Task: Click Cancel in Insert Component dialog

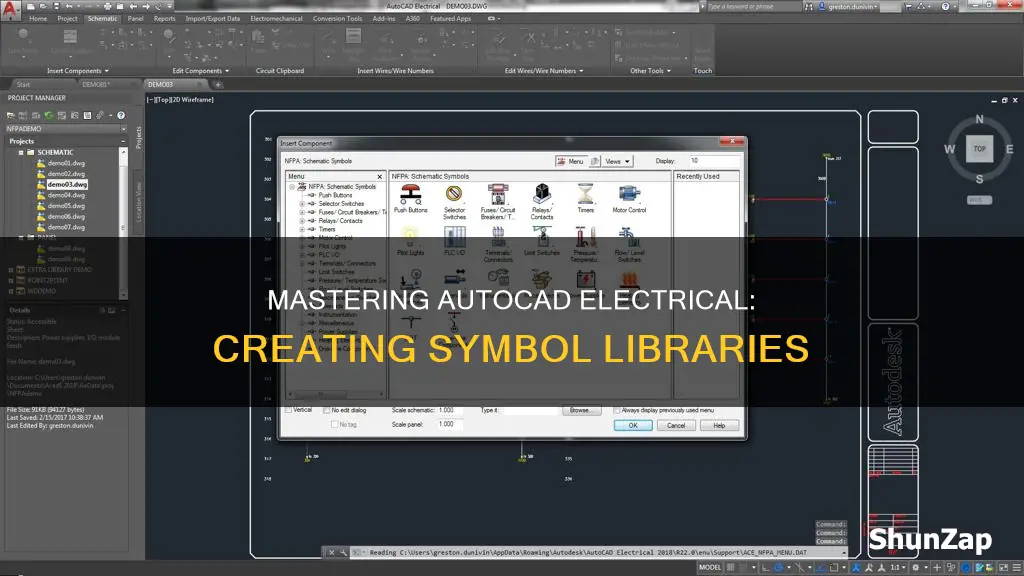Action: pyautogui.click(x=676, y=426)
